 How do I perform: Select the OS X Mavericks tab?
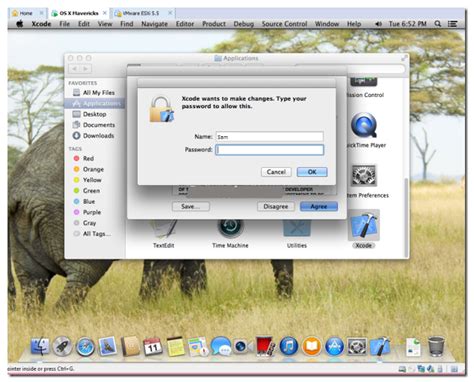[79, 13]
